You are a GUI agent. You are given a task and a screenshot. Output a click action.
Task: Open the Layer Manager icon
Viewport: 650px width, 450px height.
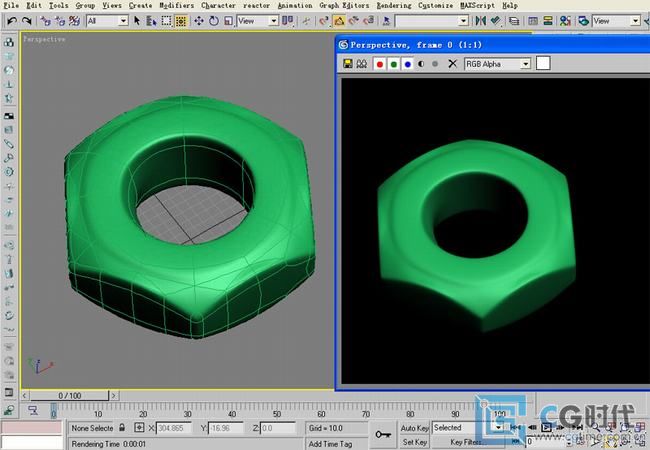click(514, 21)
